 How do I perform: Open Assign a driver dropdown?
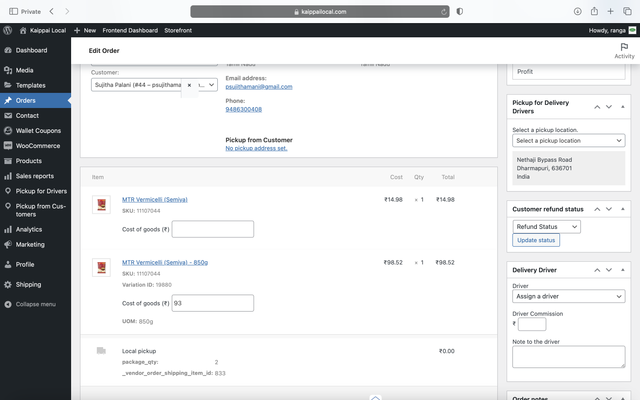coord(569,296)
